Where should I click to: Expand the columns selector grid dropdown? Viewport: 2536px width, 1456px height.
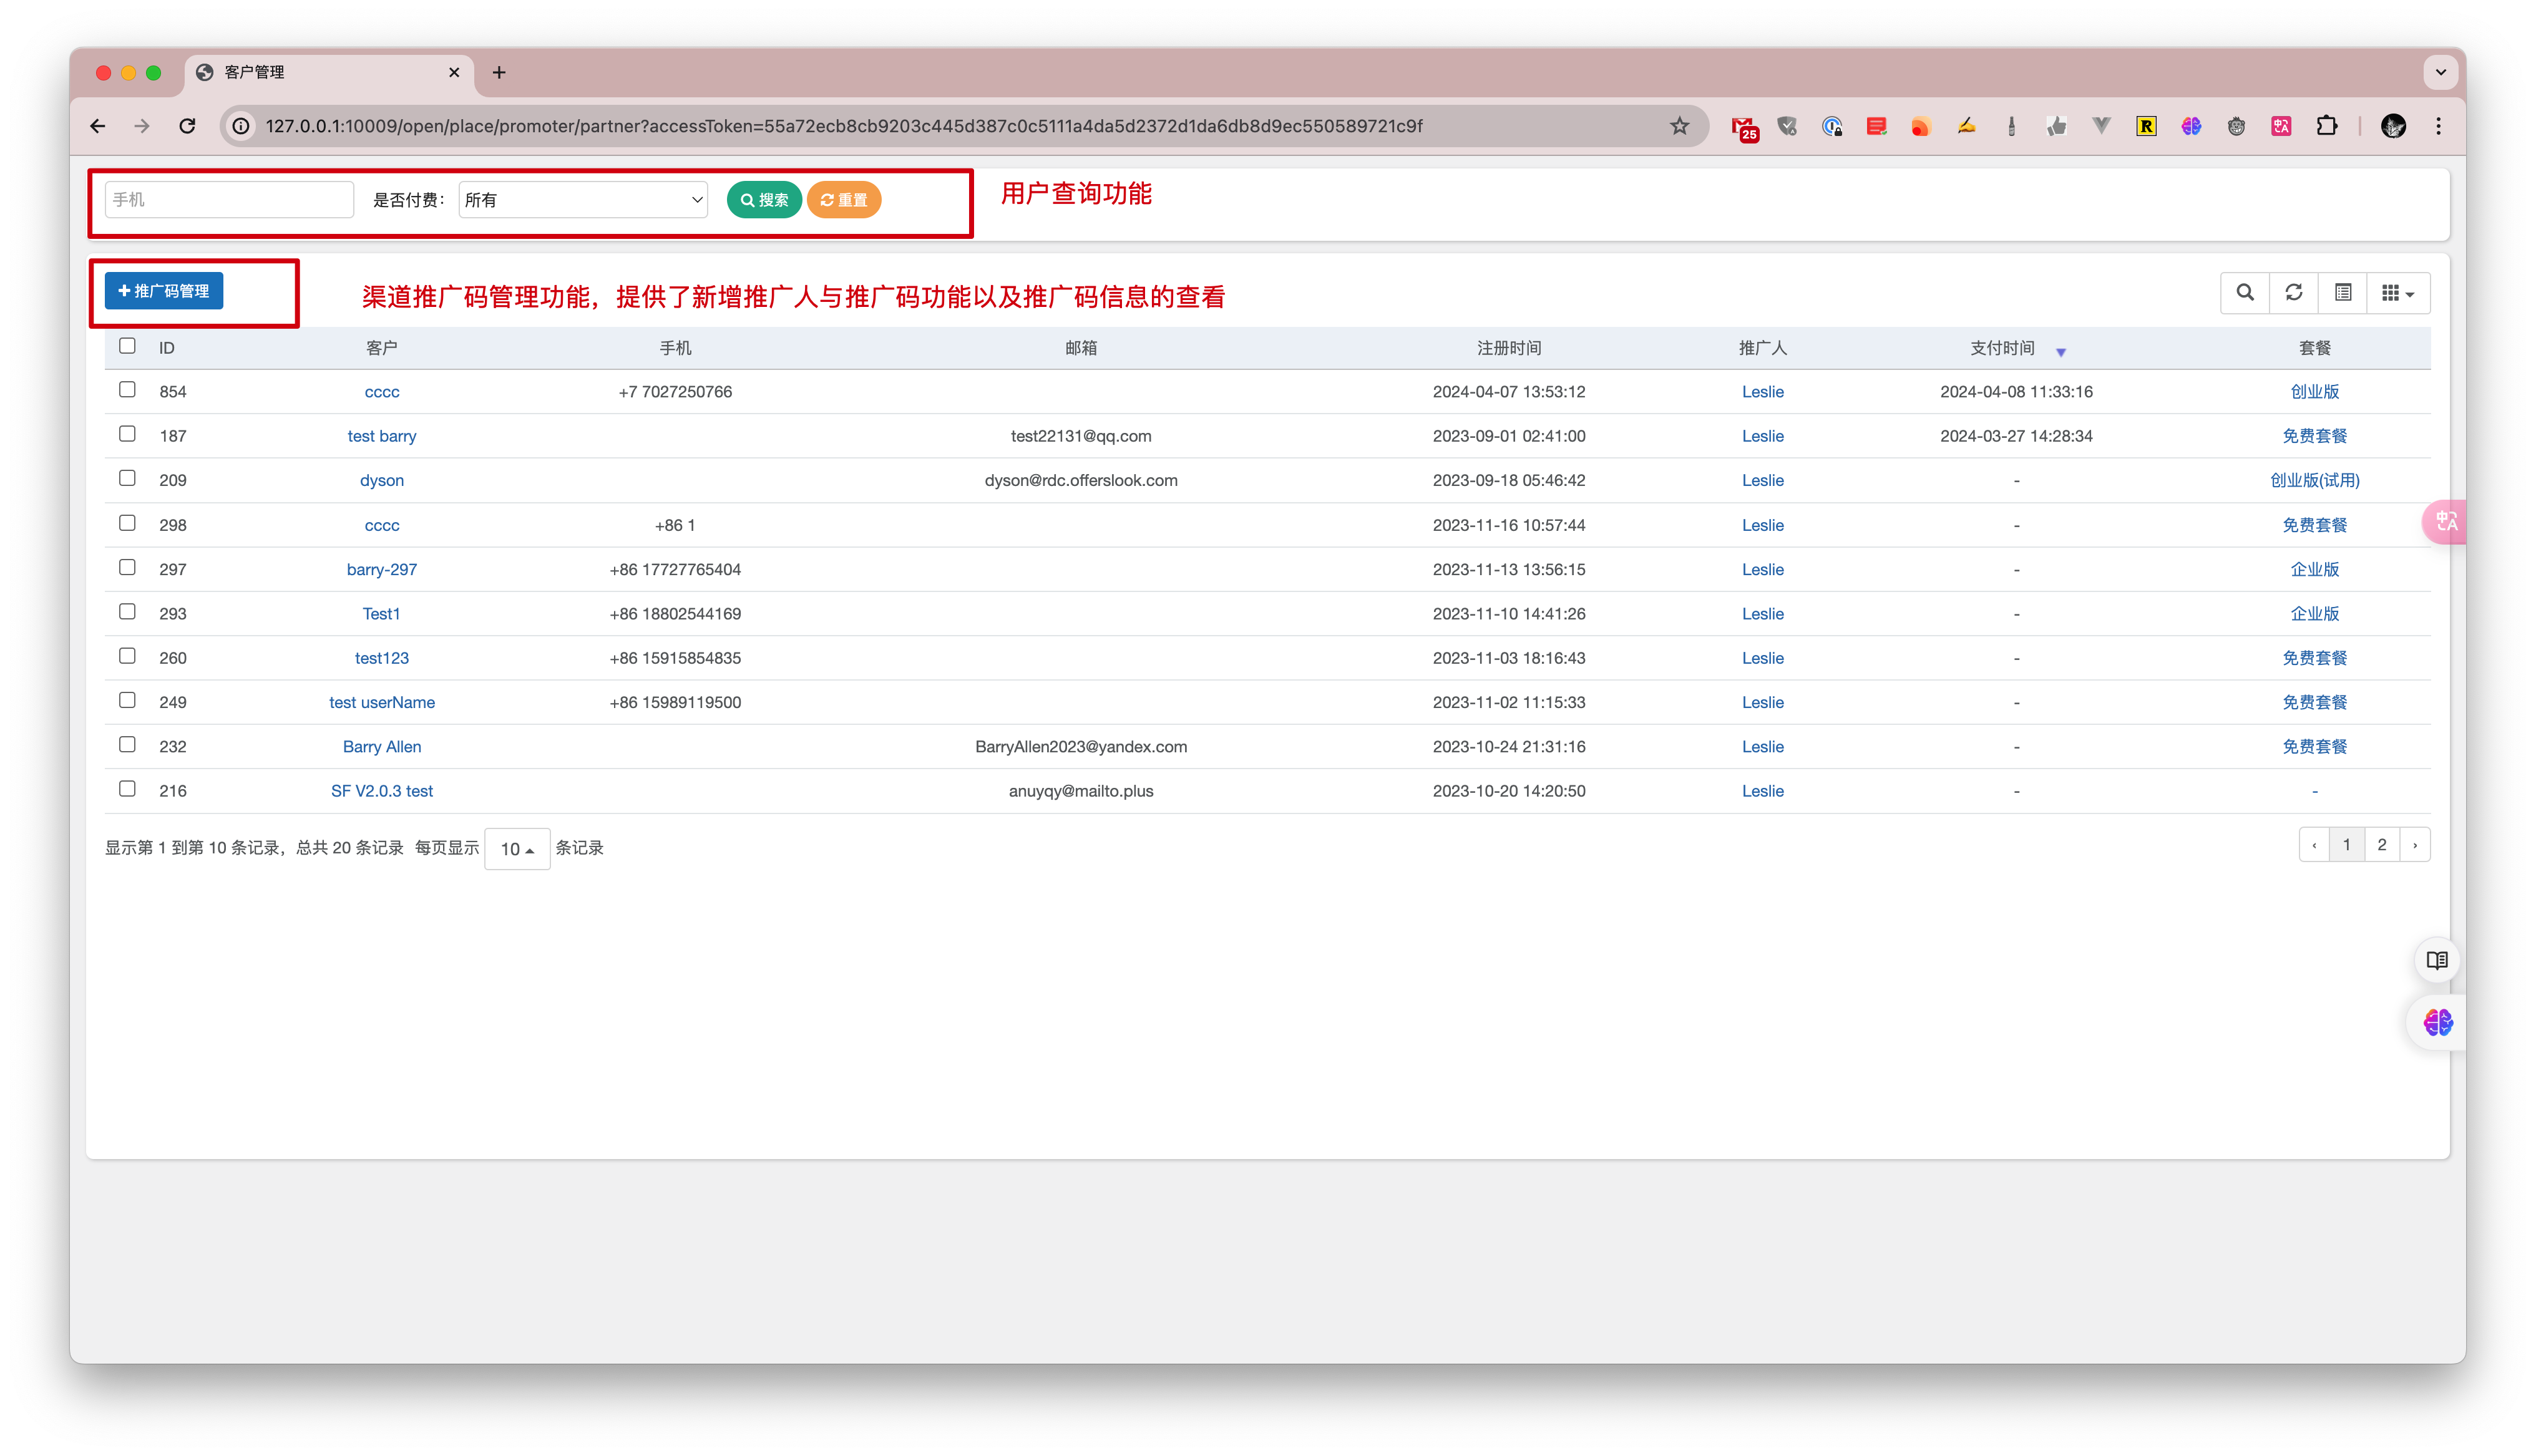tap(2398, 293)
